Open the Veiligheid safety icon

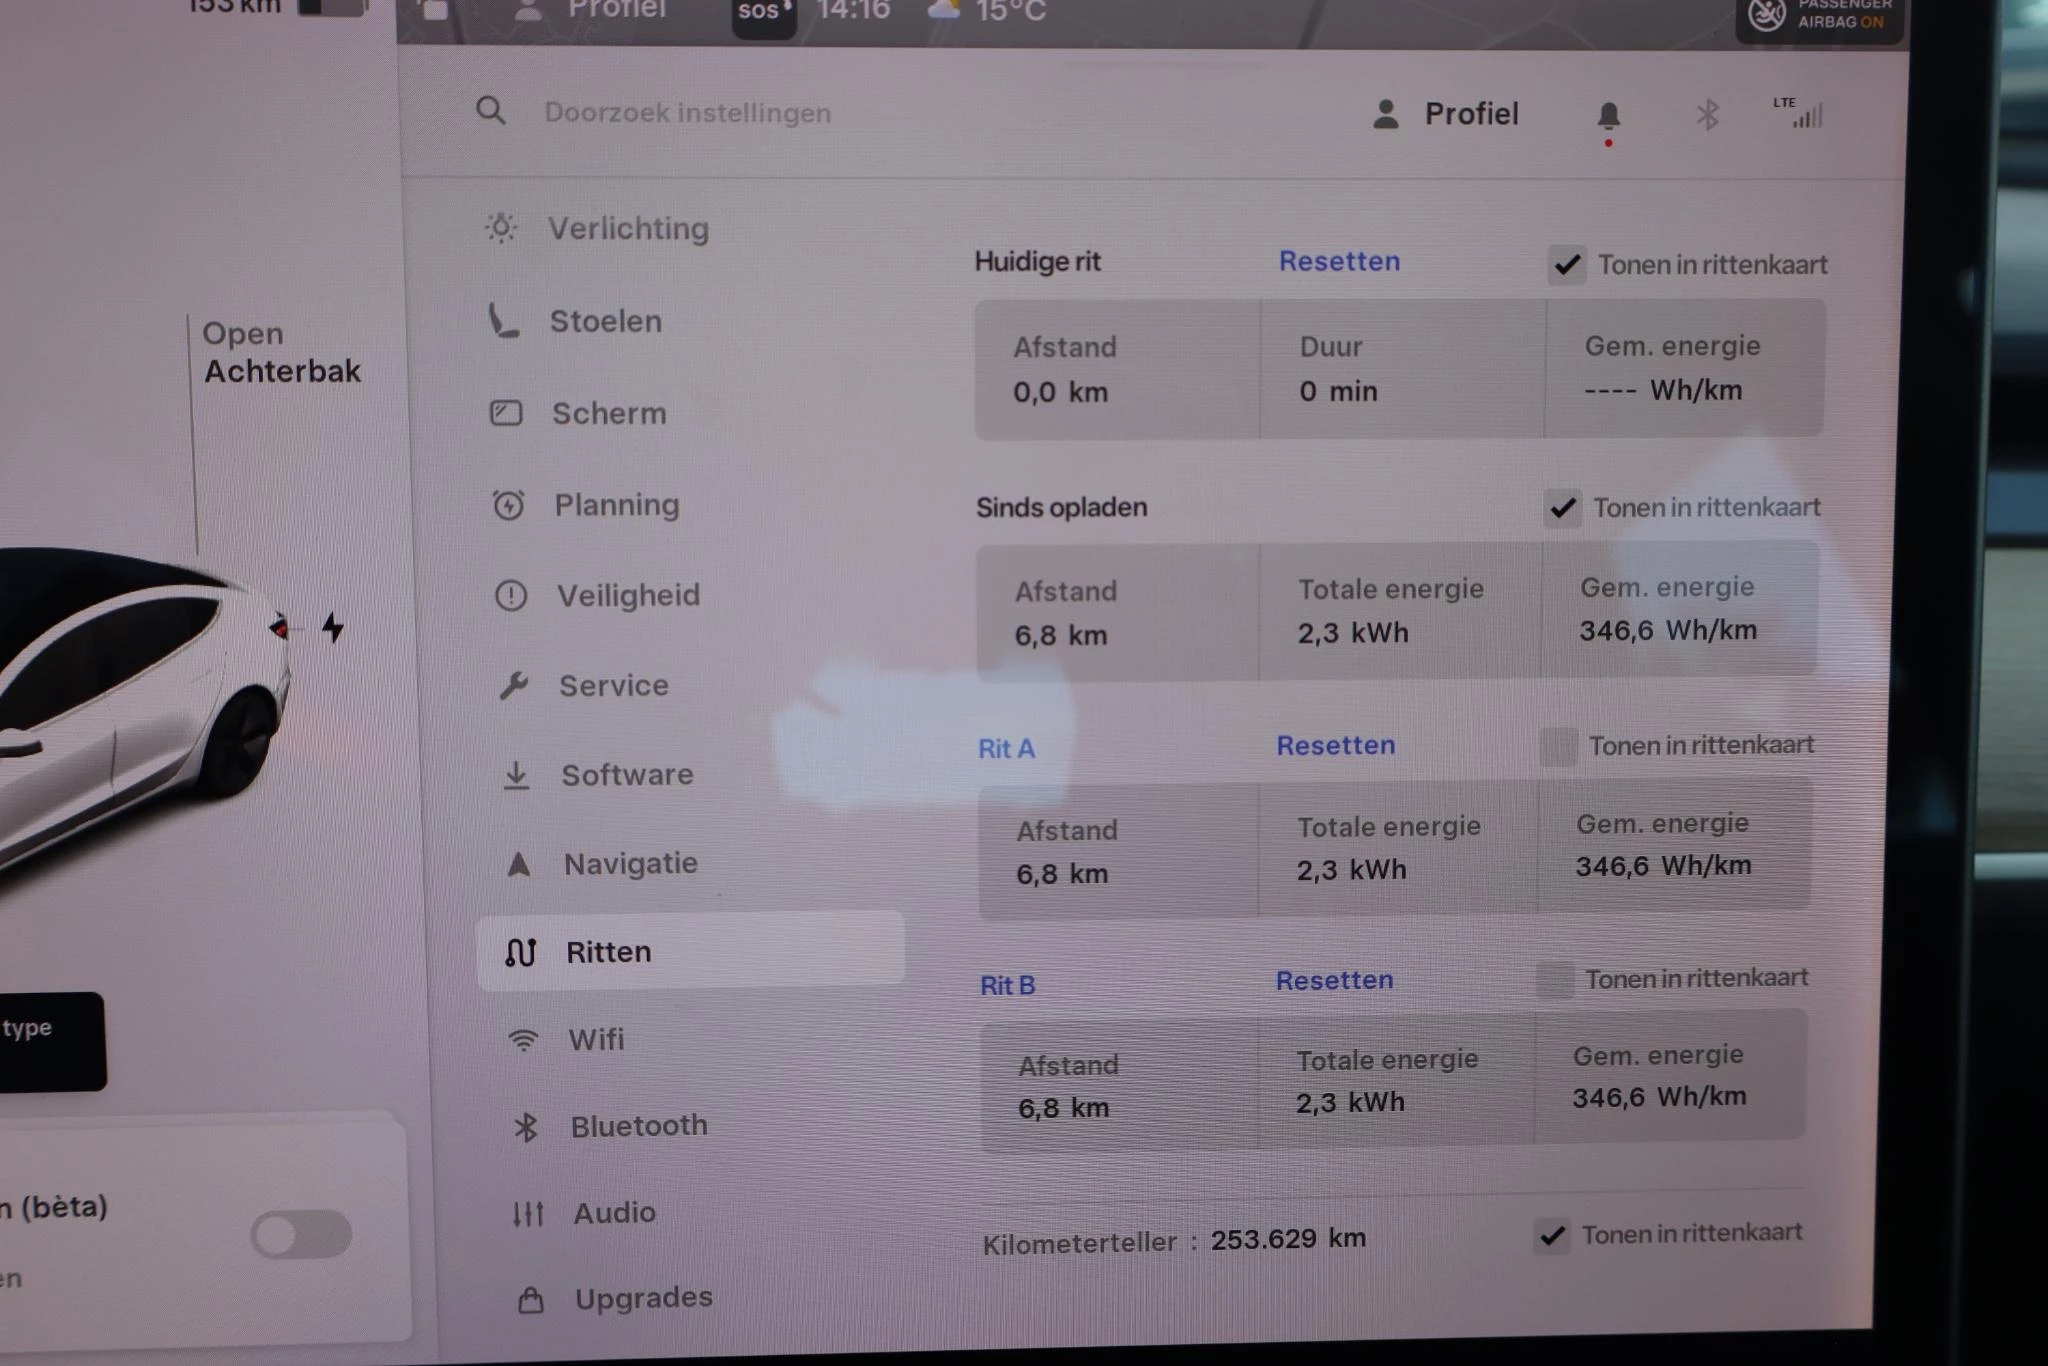tap(510, 596)
